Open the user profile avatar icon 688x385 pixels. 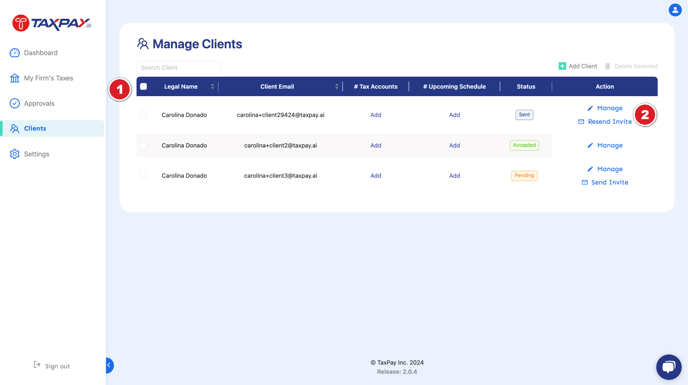675,10
